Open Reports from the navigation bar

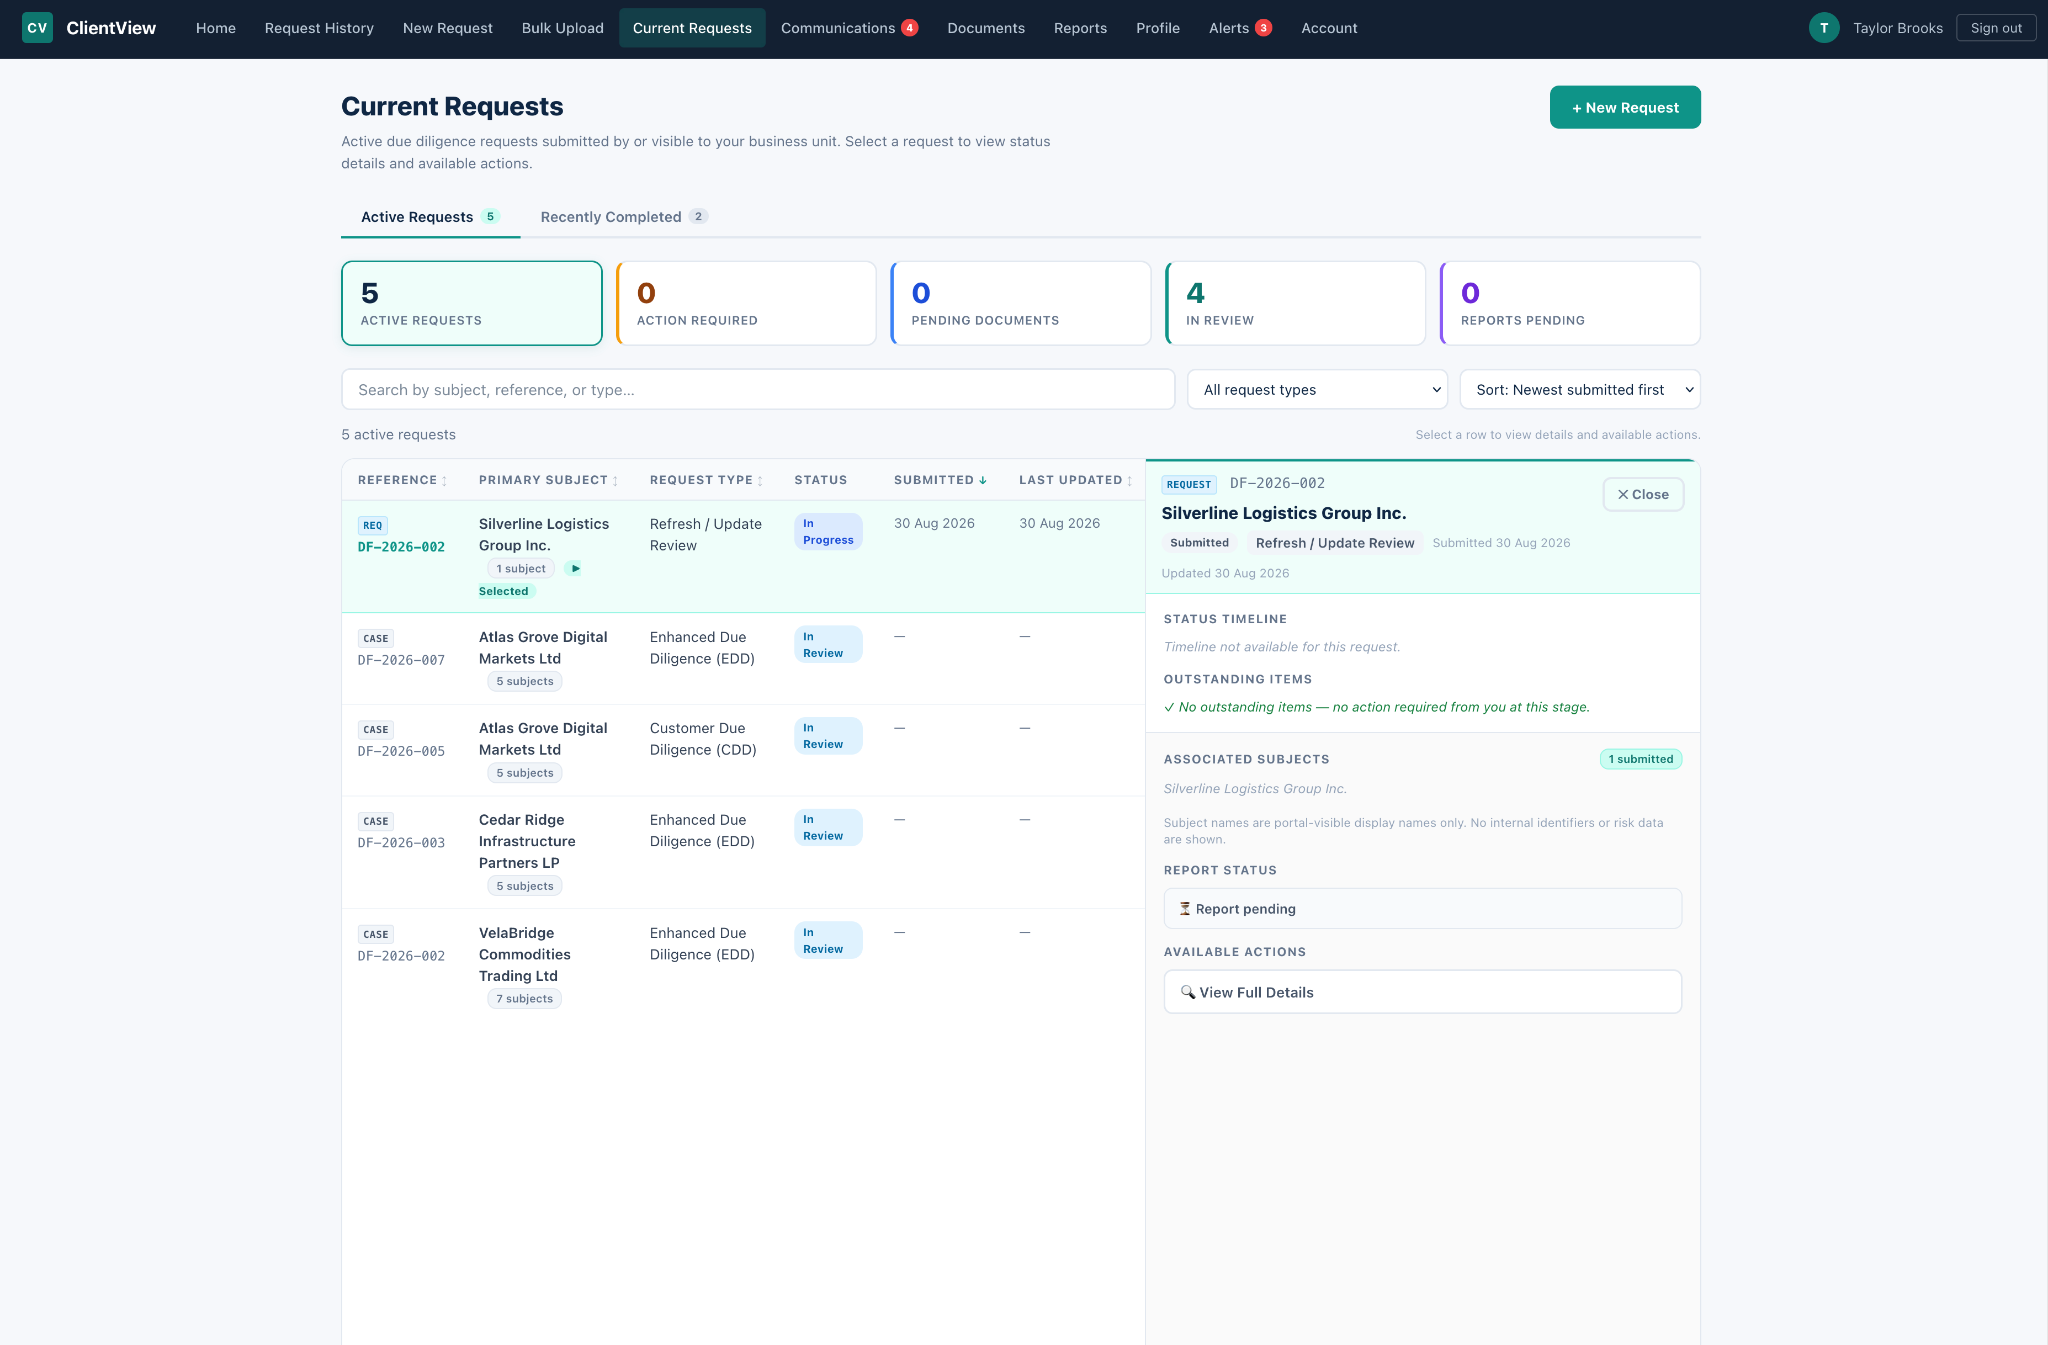point(1080,28)
